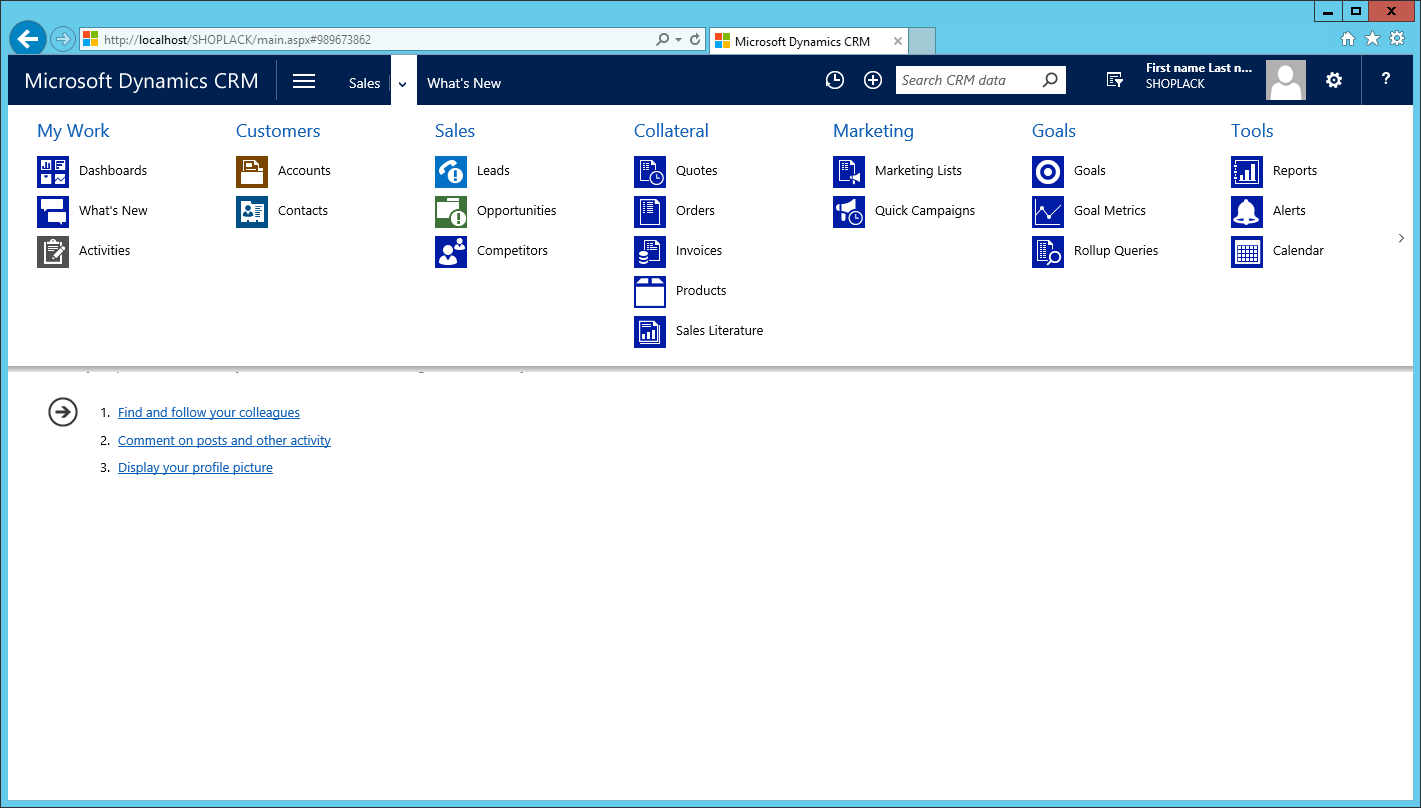
Task: Open the settings gear in CRM header
Action: point(1334,81)
